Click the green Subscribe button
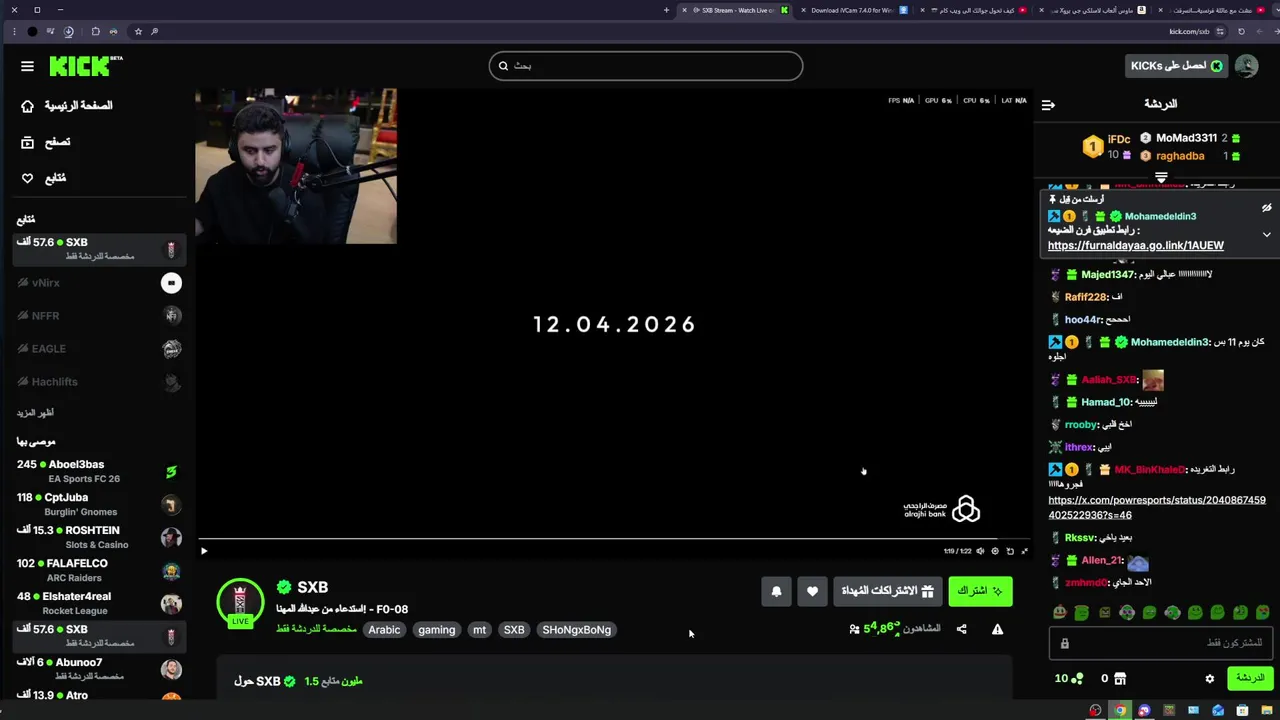Viewport: 1280px width, 720px height. [980, 591]
